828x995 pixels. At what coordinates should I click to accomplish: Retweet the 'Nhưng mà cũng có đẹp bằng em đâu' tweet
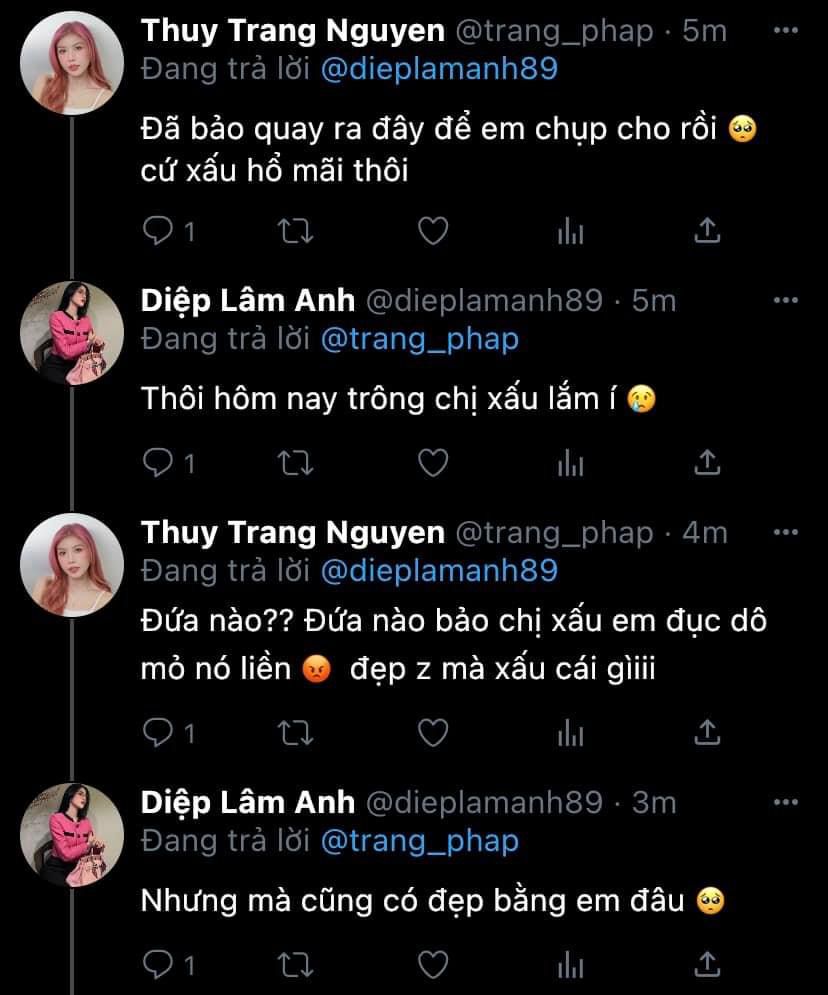click(295, 965)
